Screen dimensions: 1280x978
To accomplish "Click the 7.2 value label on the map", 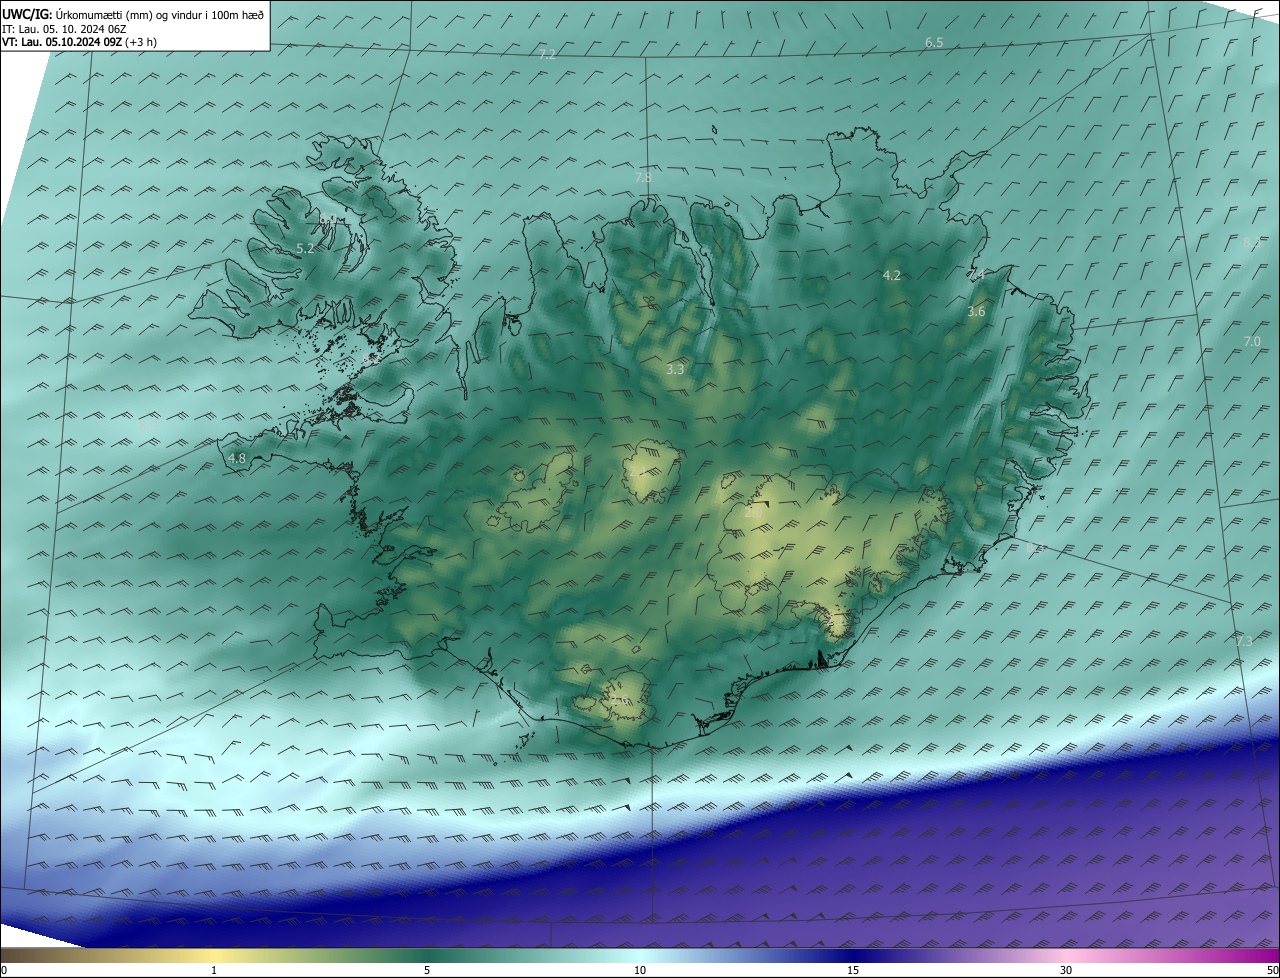I will point(547,54).
